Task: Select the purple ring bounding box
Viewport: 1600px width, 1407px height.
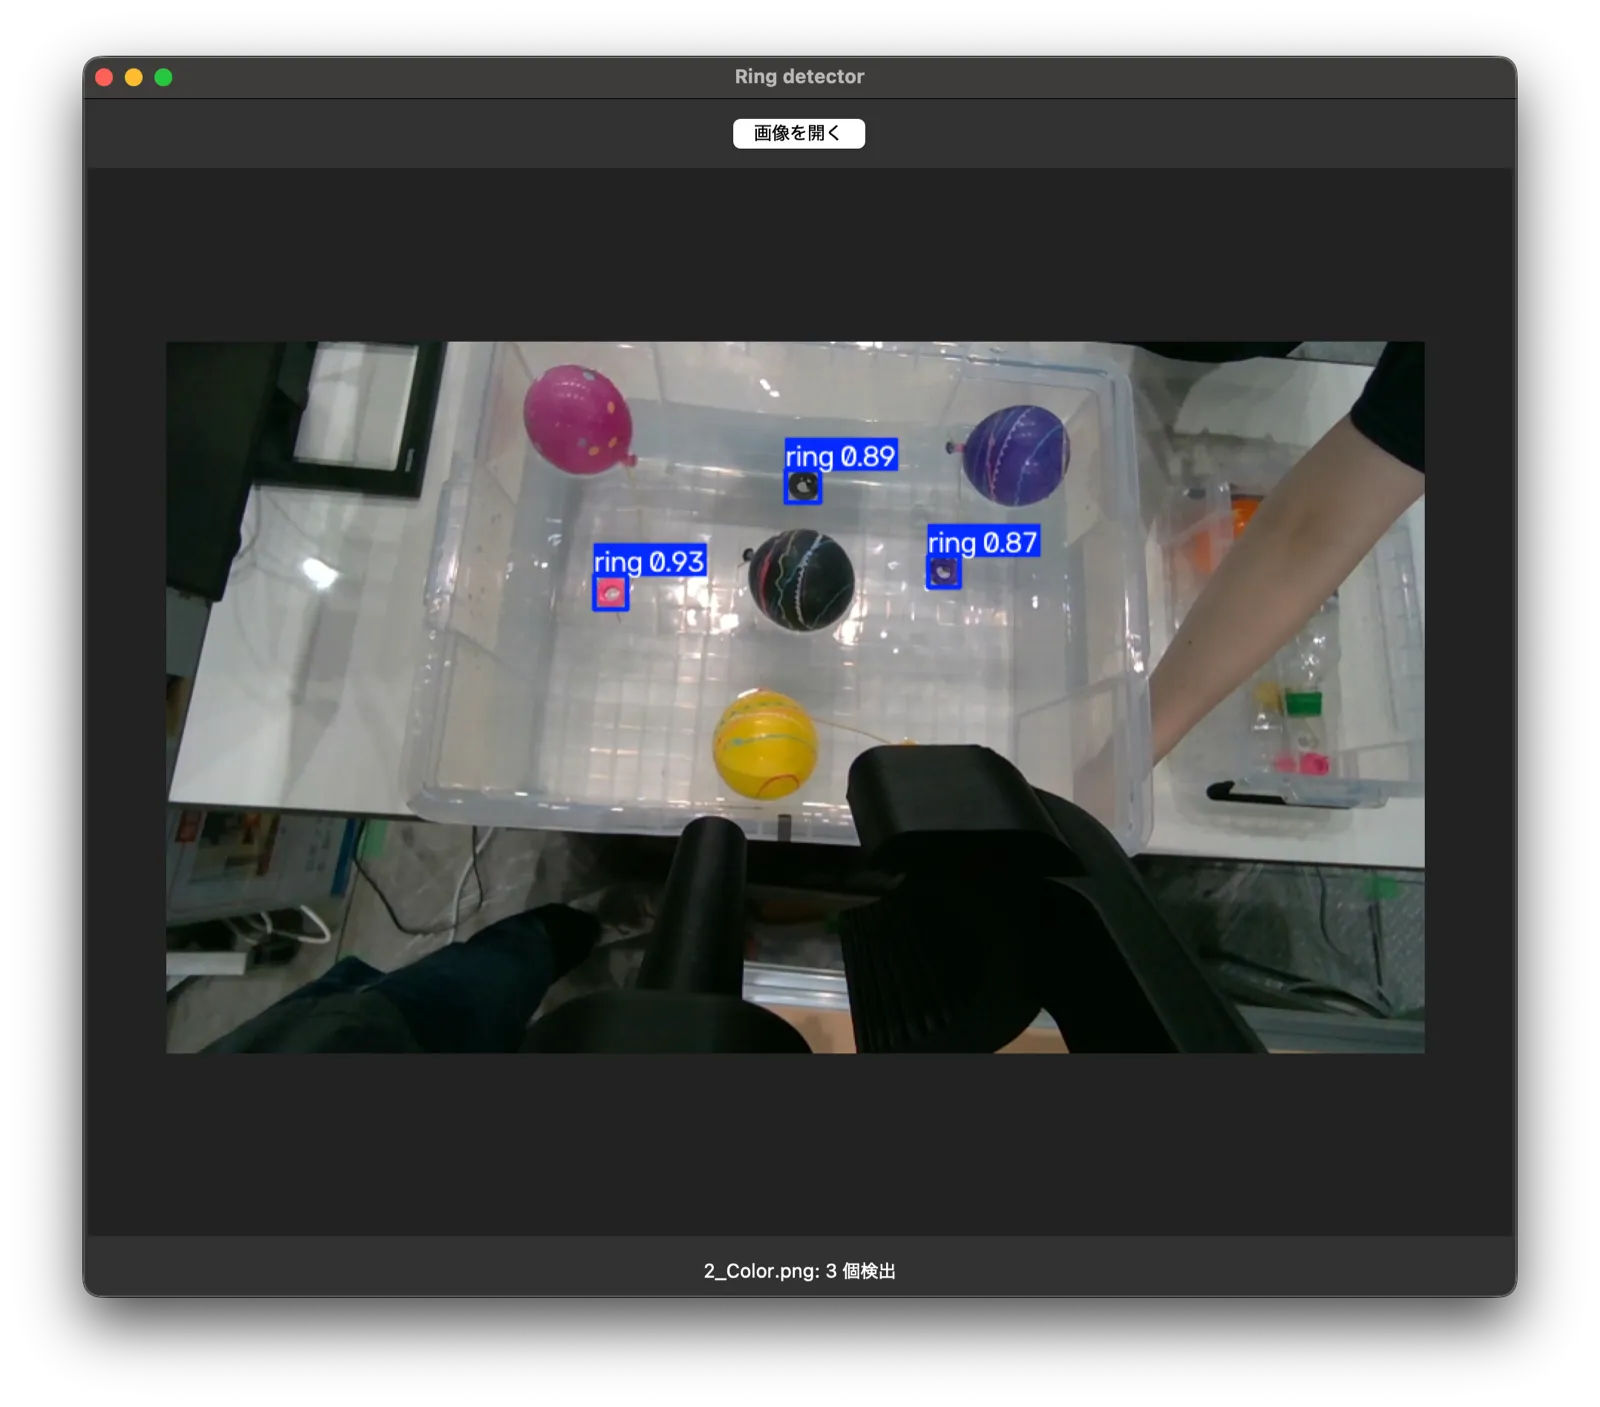Action: pyautogui.click(x=943, y=572)
